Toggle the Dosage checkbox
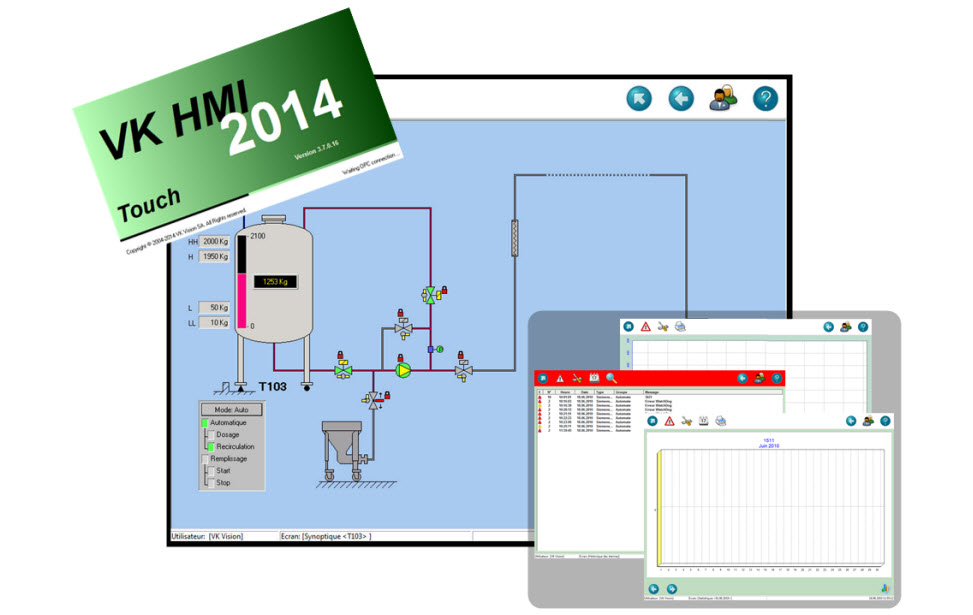973x615 pixels. [x=211, y=435]
